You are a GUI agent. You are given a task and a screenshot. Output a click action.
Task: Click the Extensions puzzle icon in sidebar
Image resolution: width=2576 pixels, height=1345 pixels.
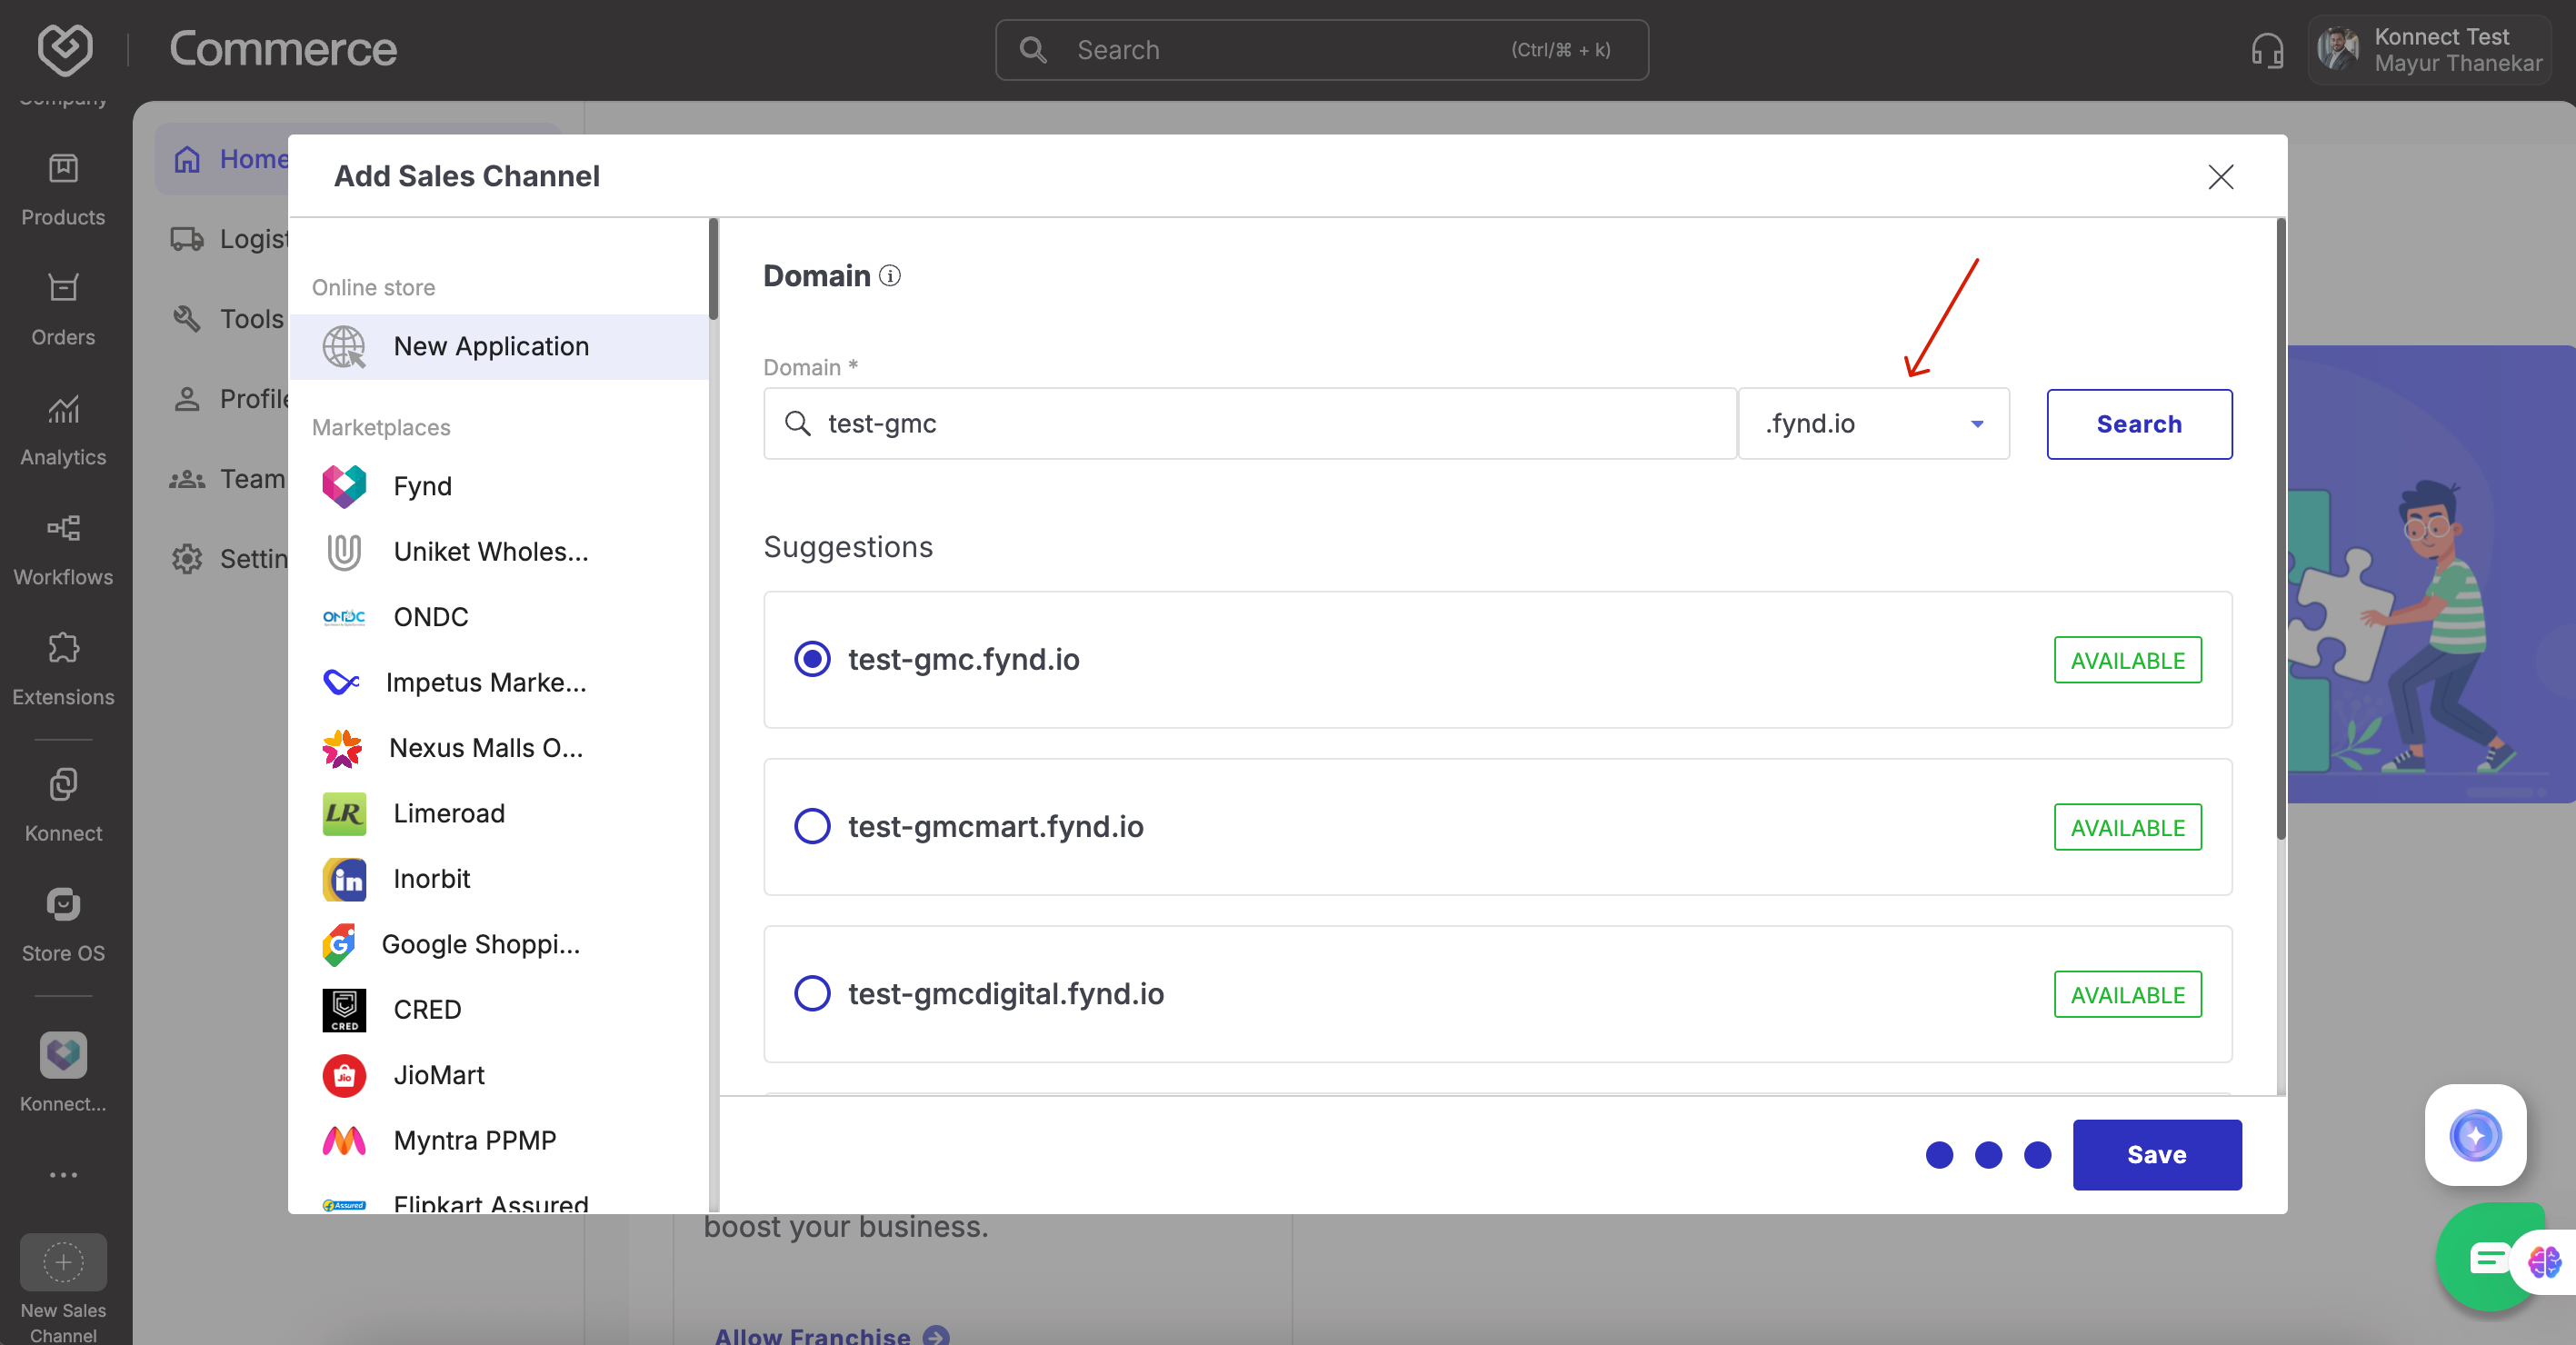[63, 648]
